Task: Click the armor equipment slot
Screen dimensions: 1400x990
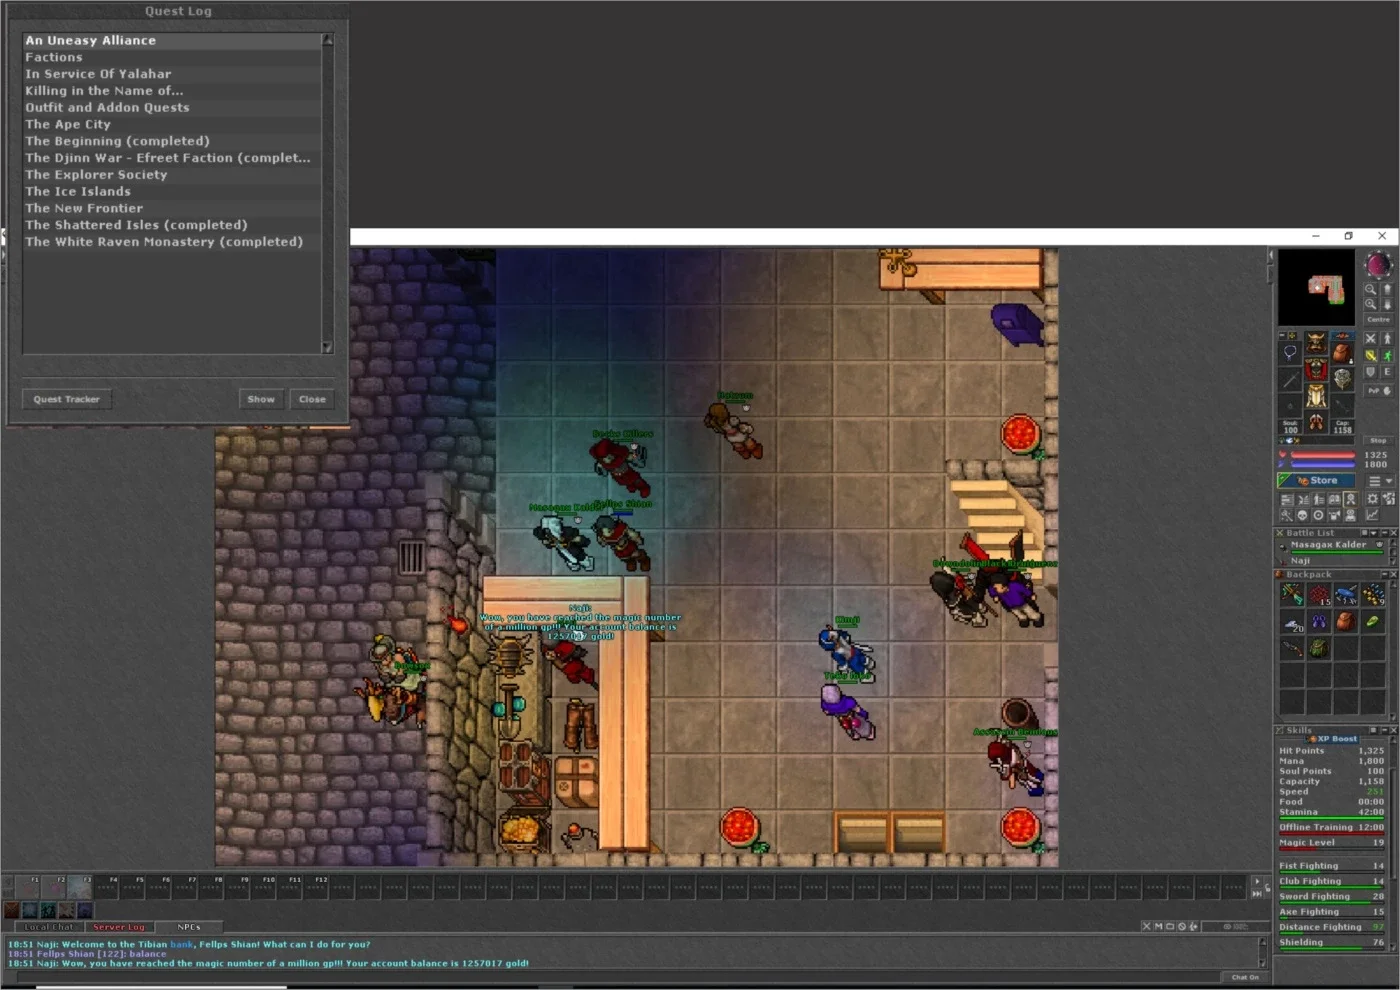Action: pos(1316,369)
